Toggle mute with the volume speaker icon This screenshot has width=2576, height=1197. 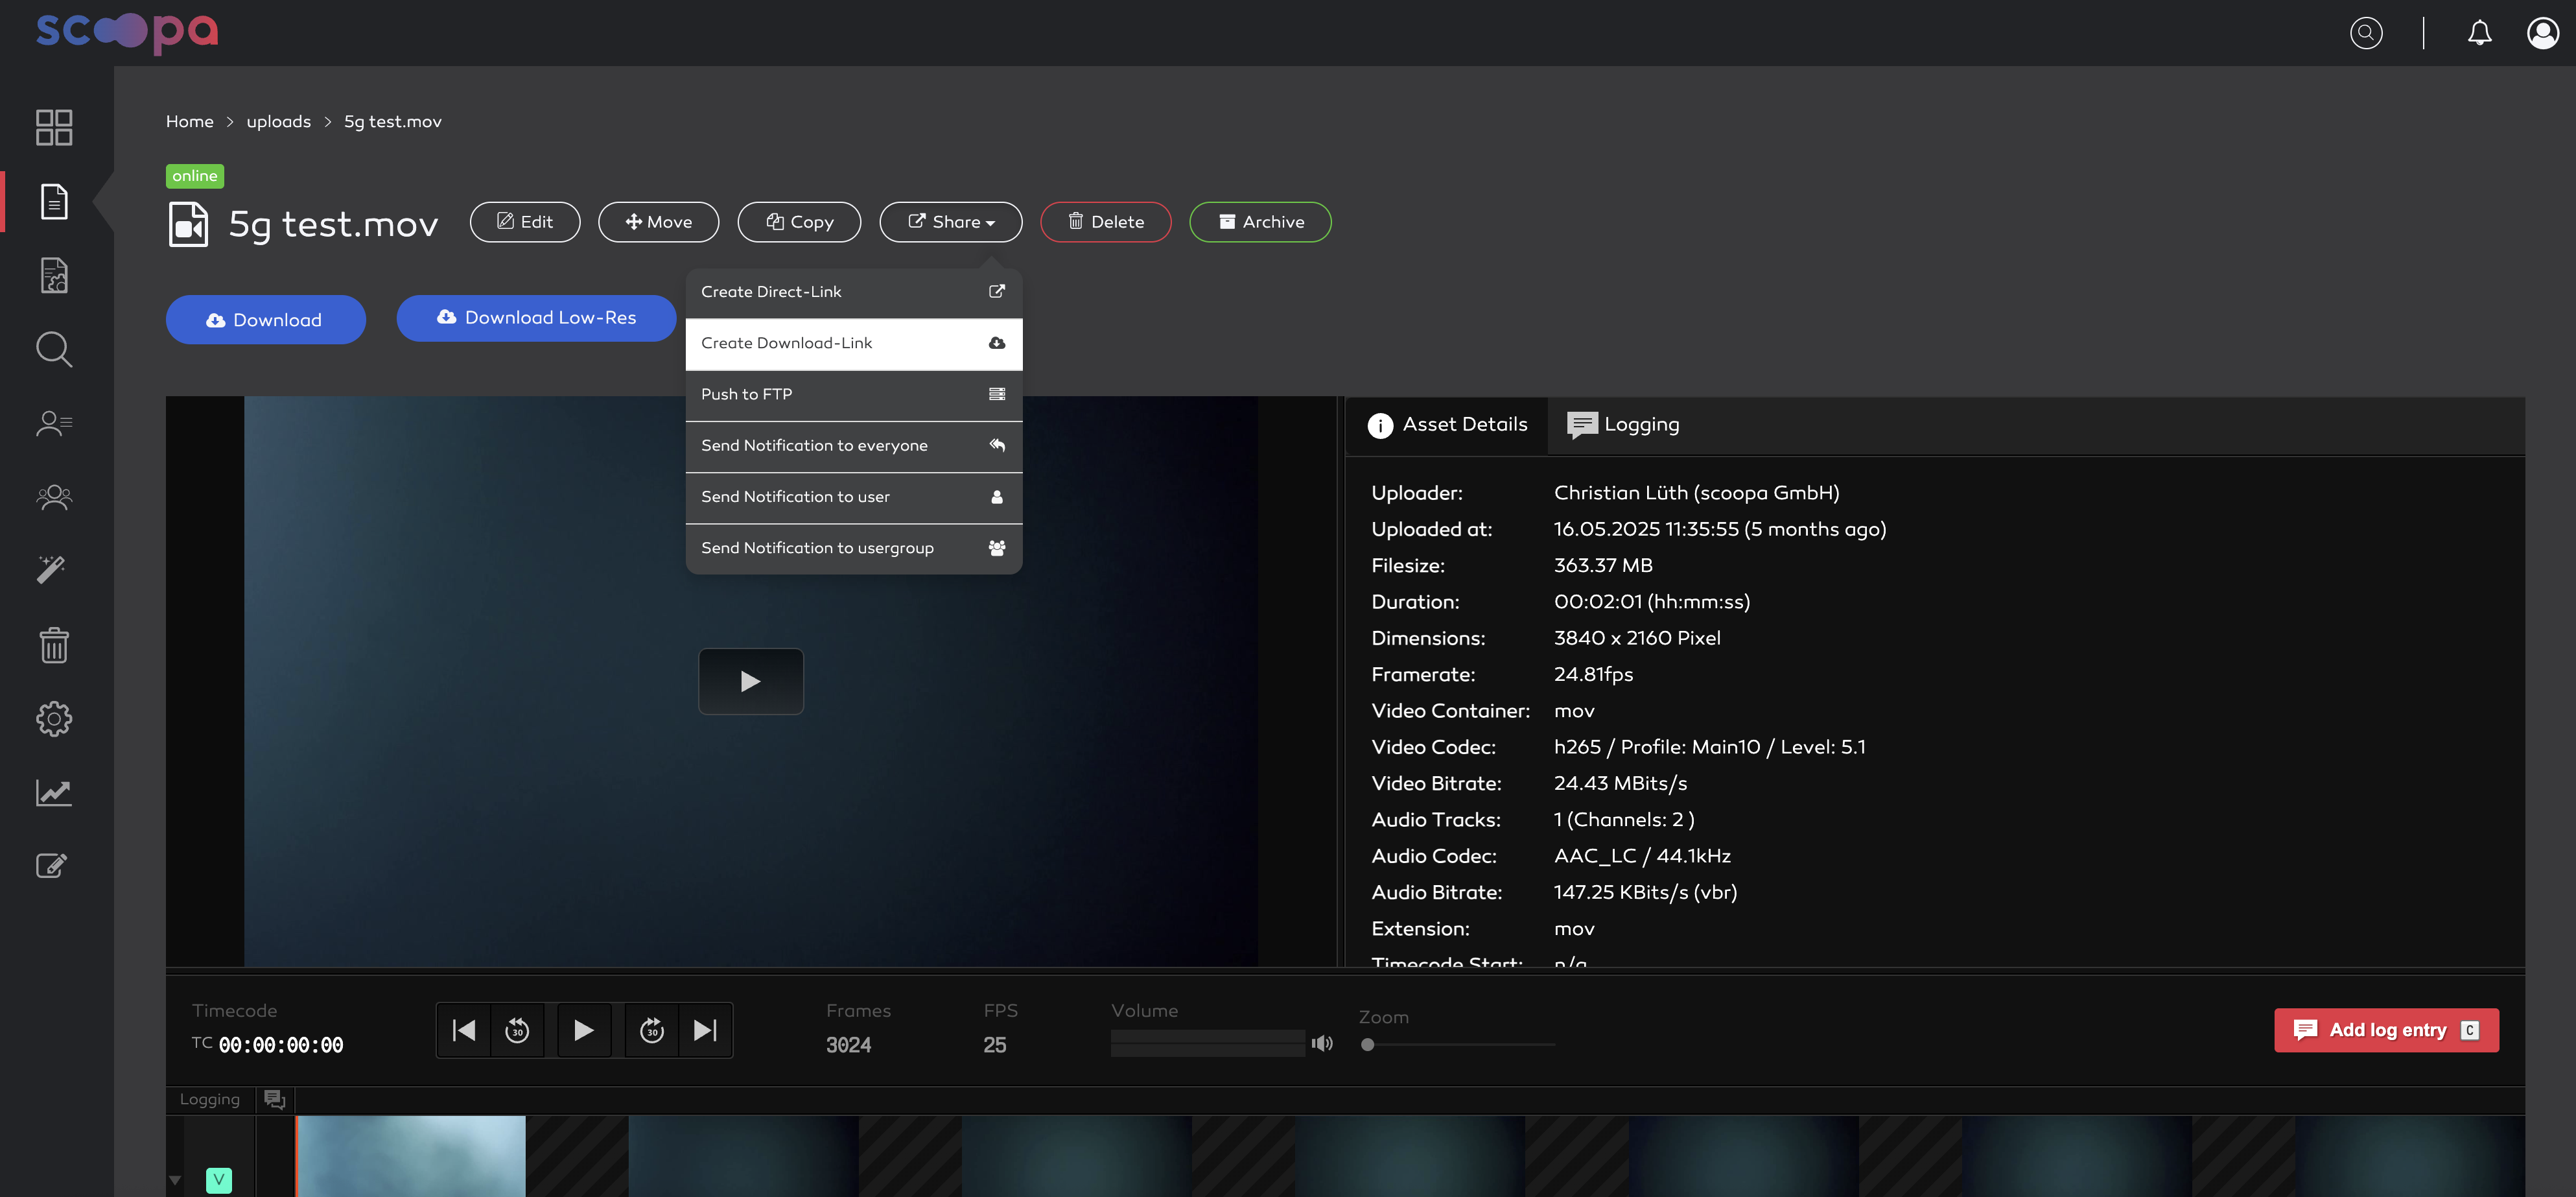(x=1322, y=1044)
